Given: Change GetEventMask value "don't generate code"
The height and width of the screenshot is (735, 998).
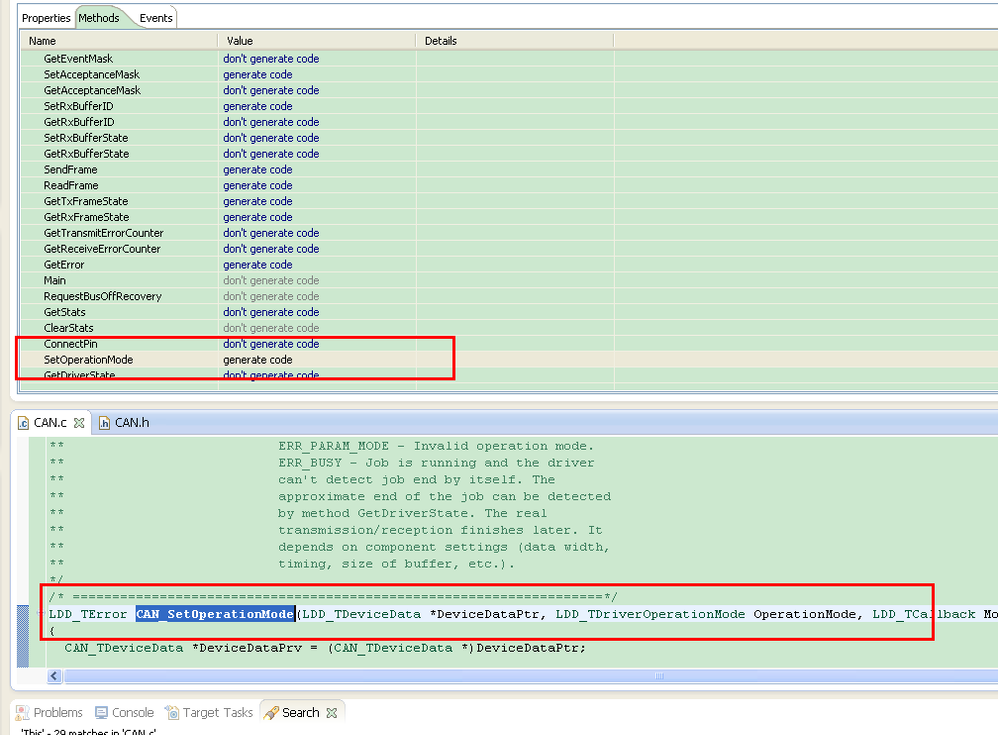Looking at the screenshot, I should (x=271, y=59).
